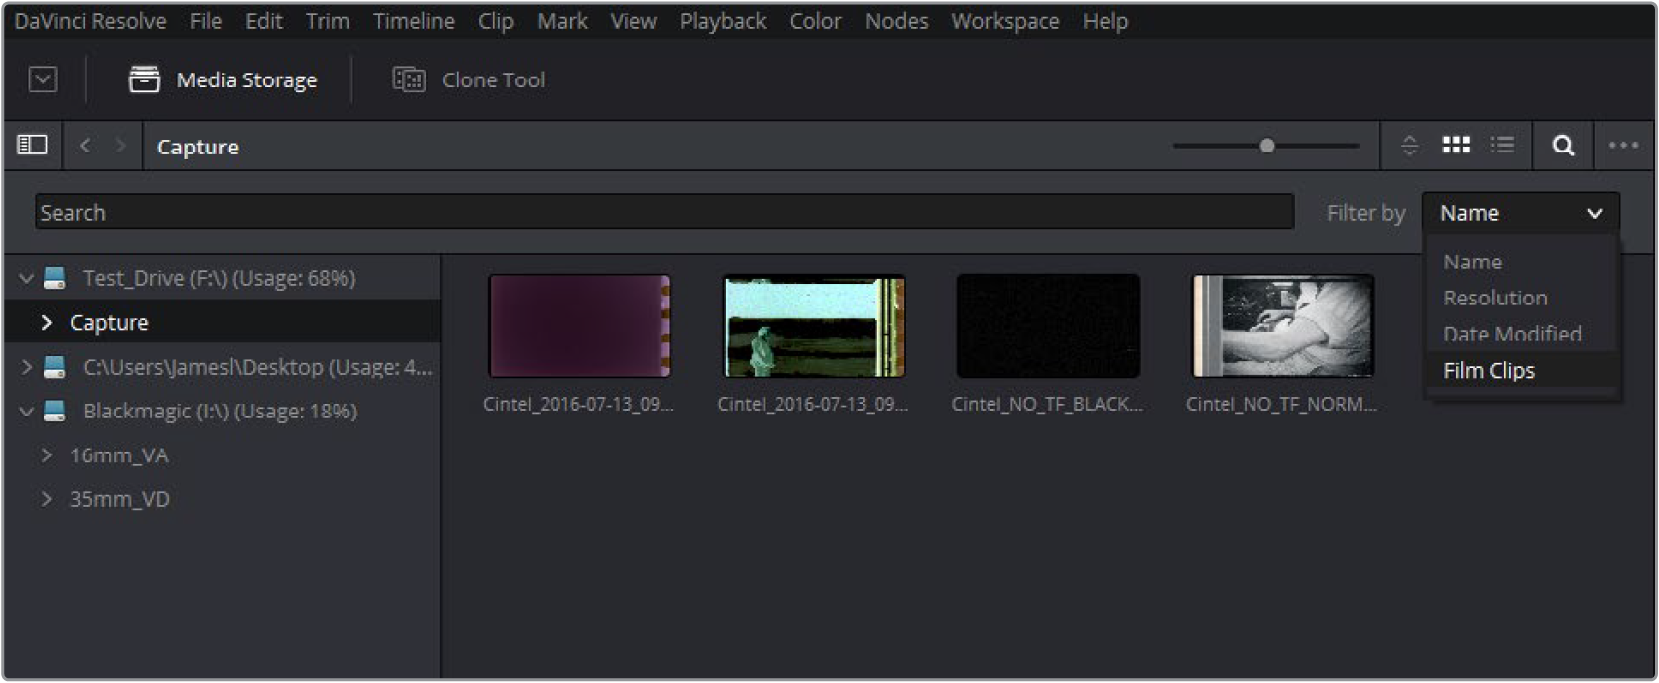The width and height of the screenshot is (1659, 683).
Task: Click the Capture path title in header
Action: pyautogui.click(x=198, y=147)
